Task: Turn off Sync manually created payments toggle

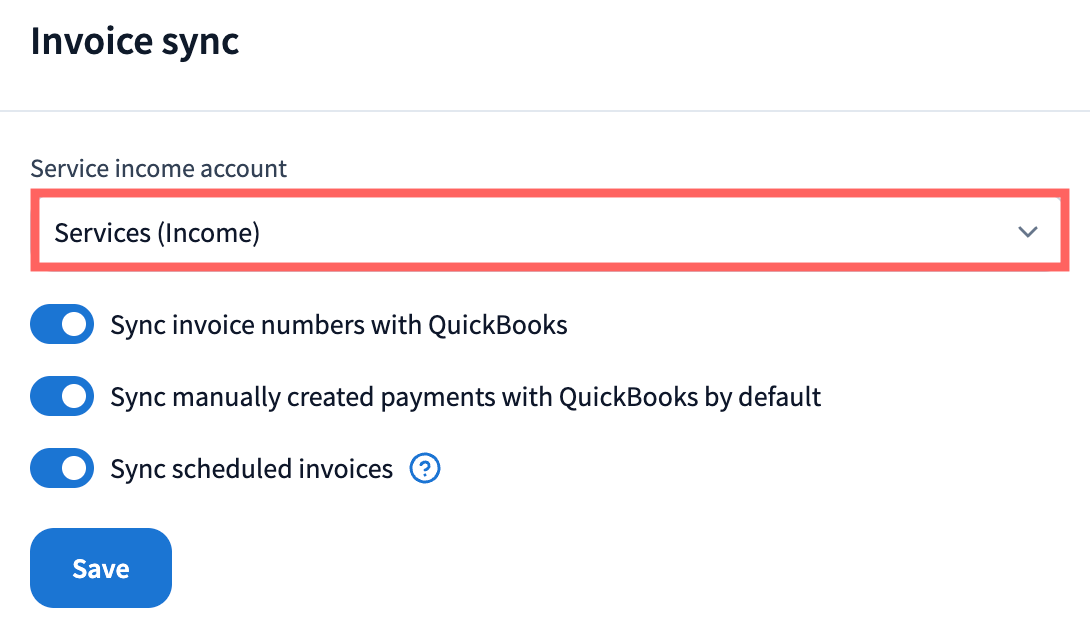Action: (x=62, y=396)
